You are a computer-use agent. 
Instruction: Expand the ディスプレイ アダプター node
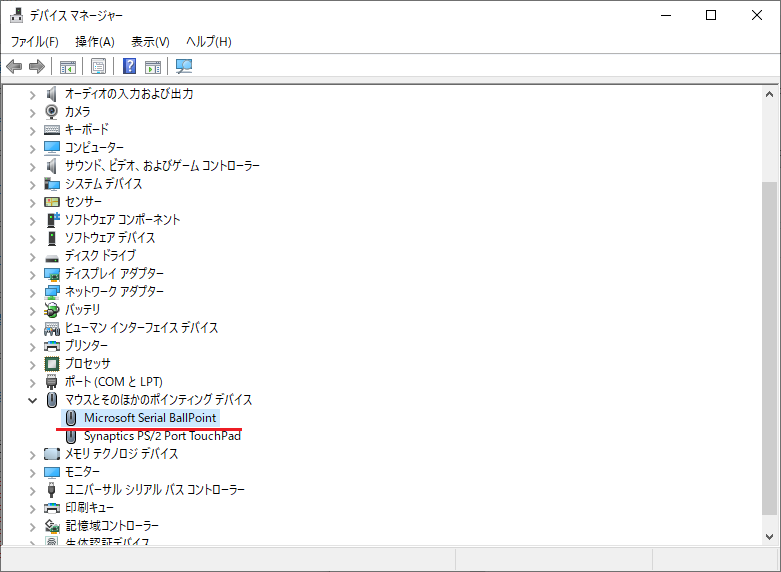[x=32, y=274]
